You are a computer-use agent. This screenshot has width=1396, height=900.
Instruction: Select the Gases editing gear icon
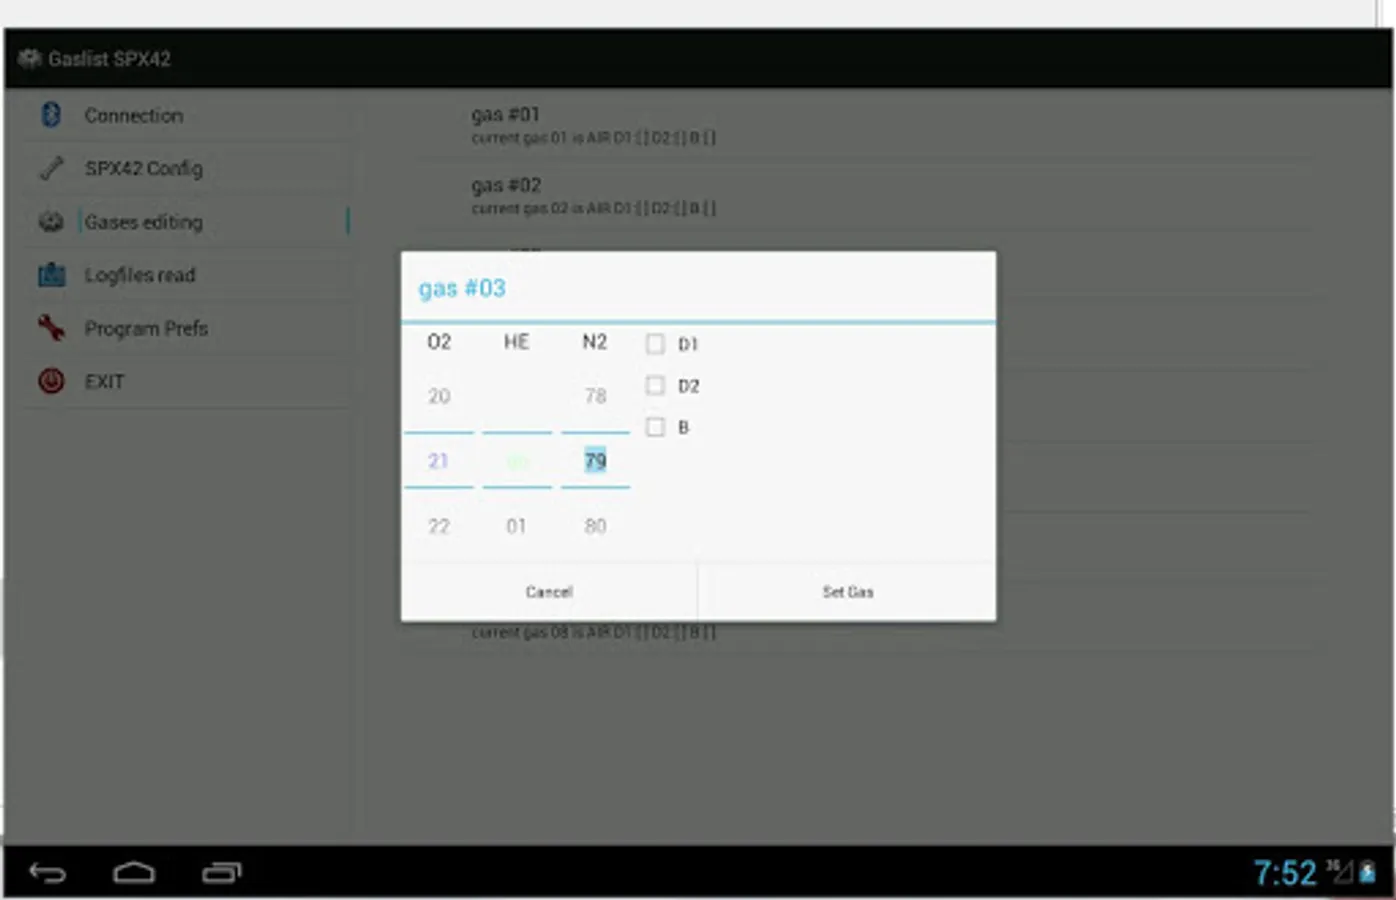(x=50, y=221)
